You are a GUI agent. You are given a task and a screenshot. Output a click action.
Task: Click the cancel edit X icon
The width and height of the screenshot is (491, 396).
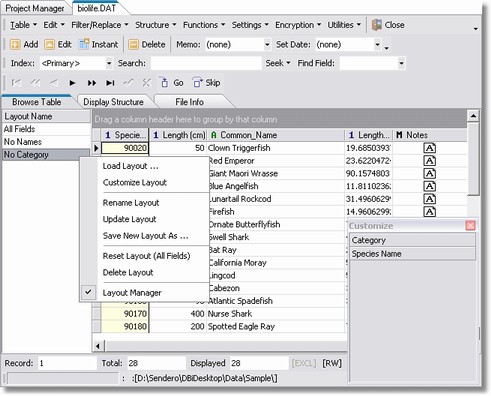[x=146, y=83]
